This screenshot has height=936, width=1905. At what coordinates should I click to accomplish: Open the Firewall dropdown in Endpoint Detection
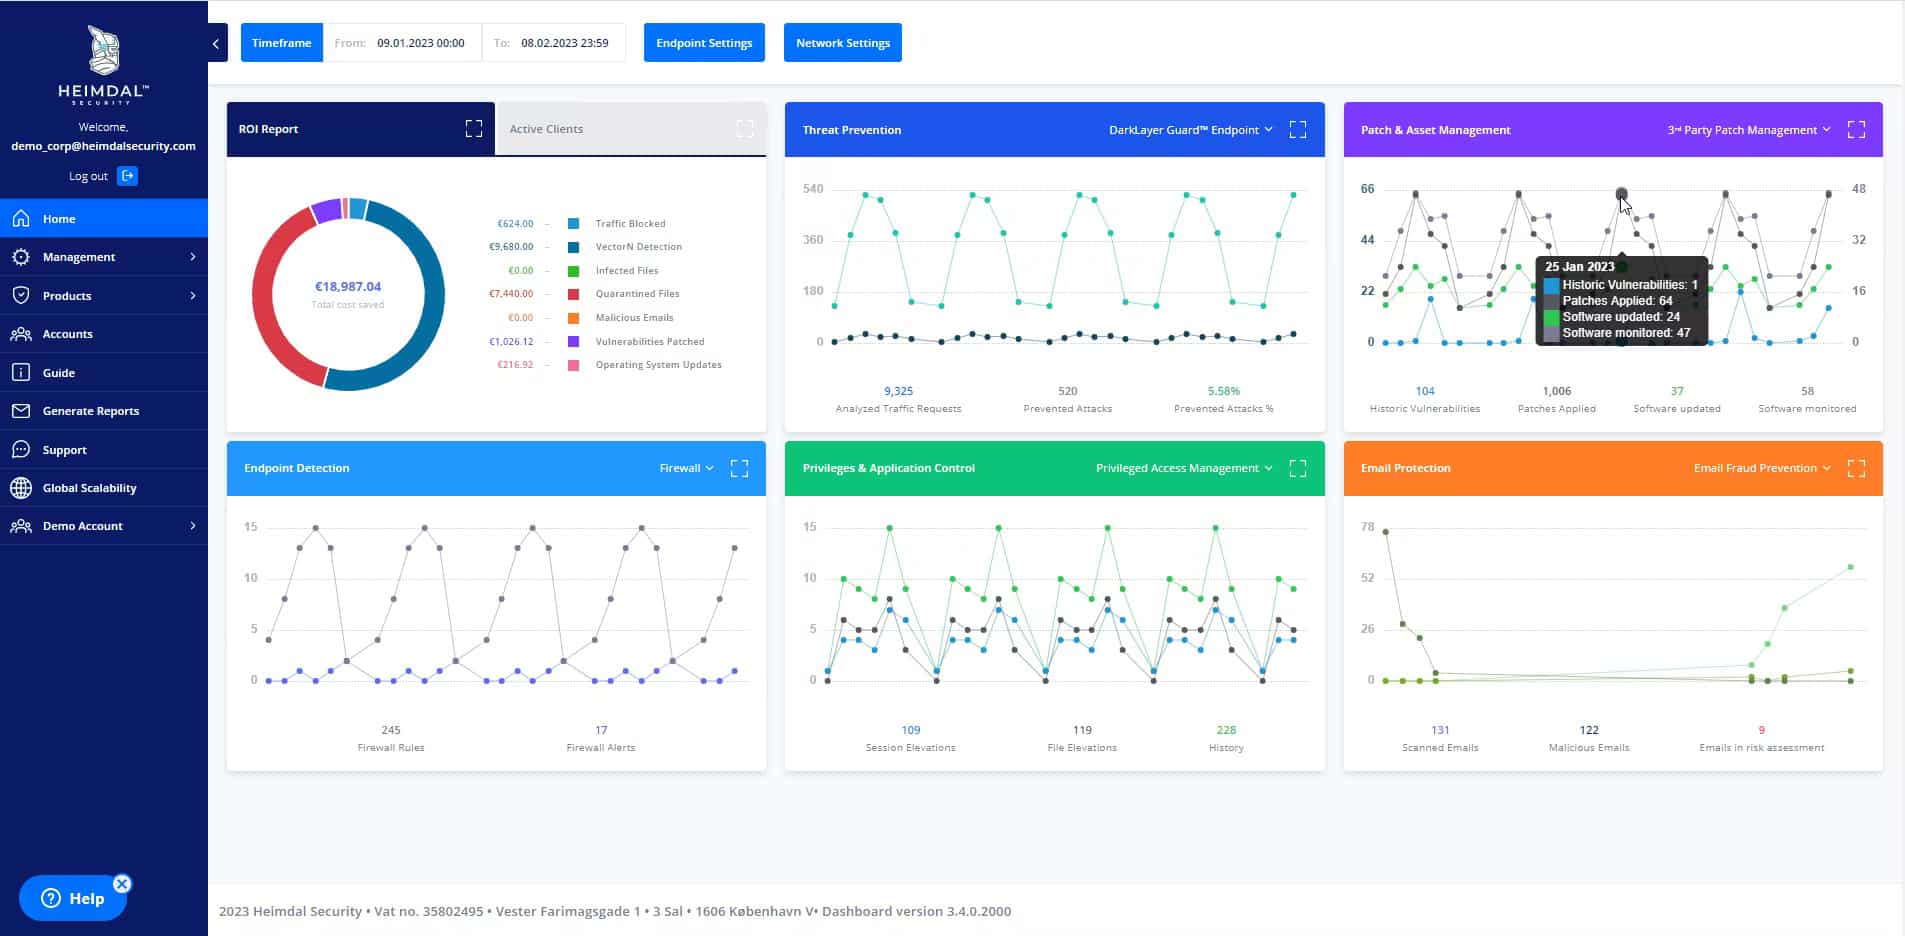(x=686, y=467)
